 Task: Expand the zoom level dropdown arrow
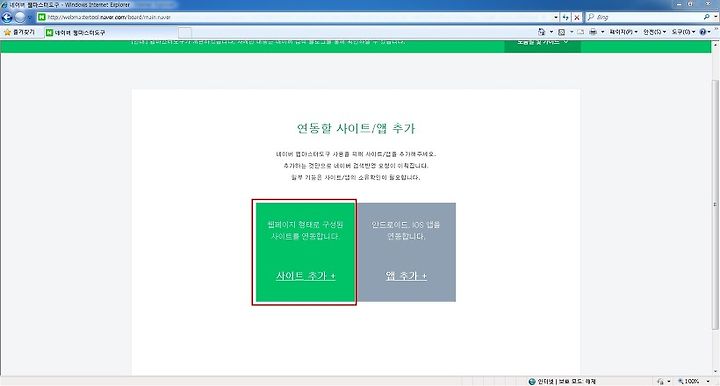708,381
